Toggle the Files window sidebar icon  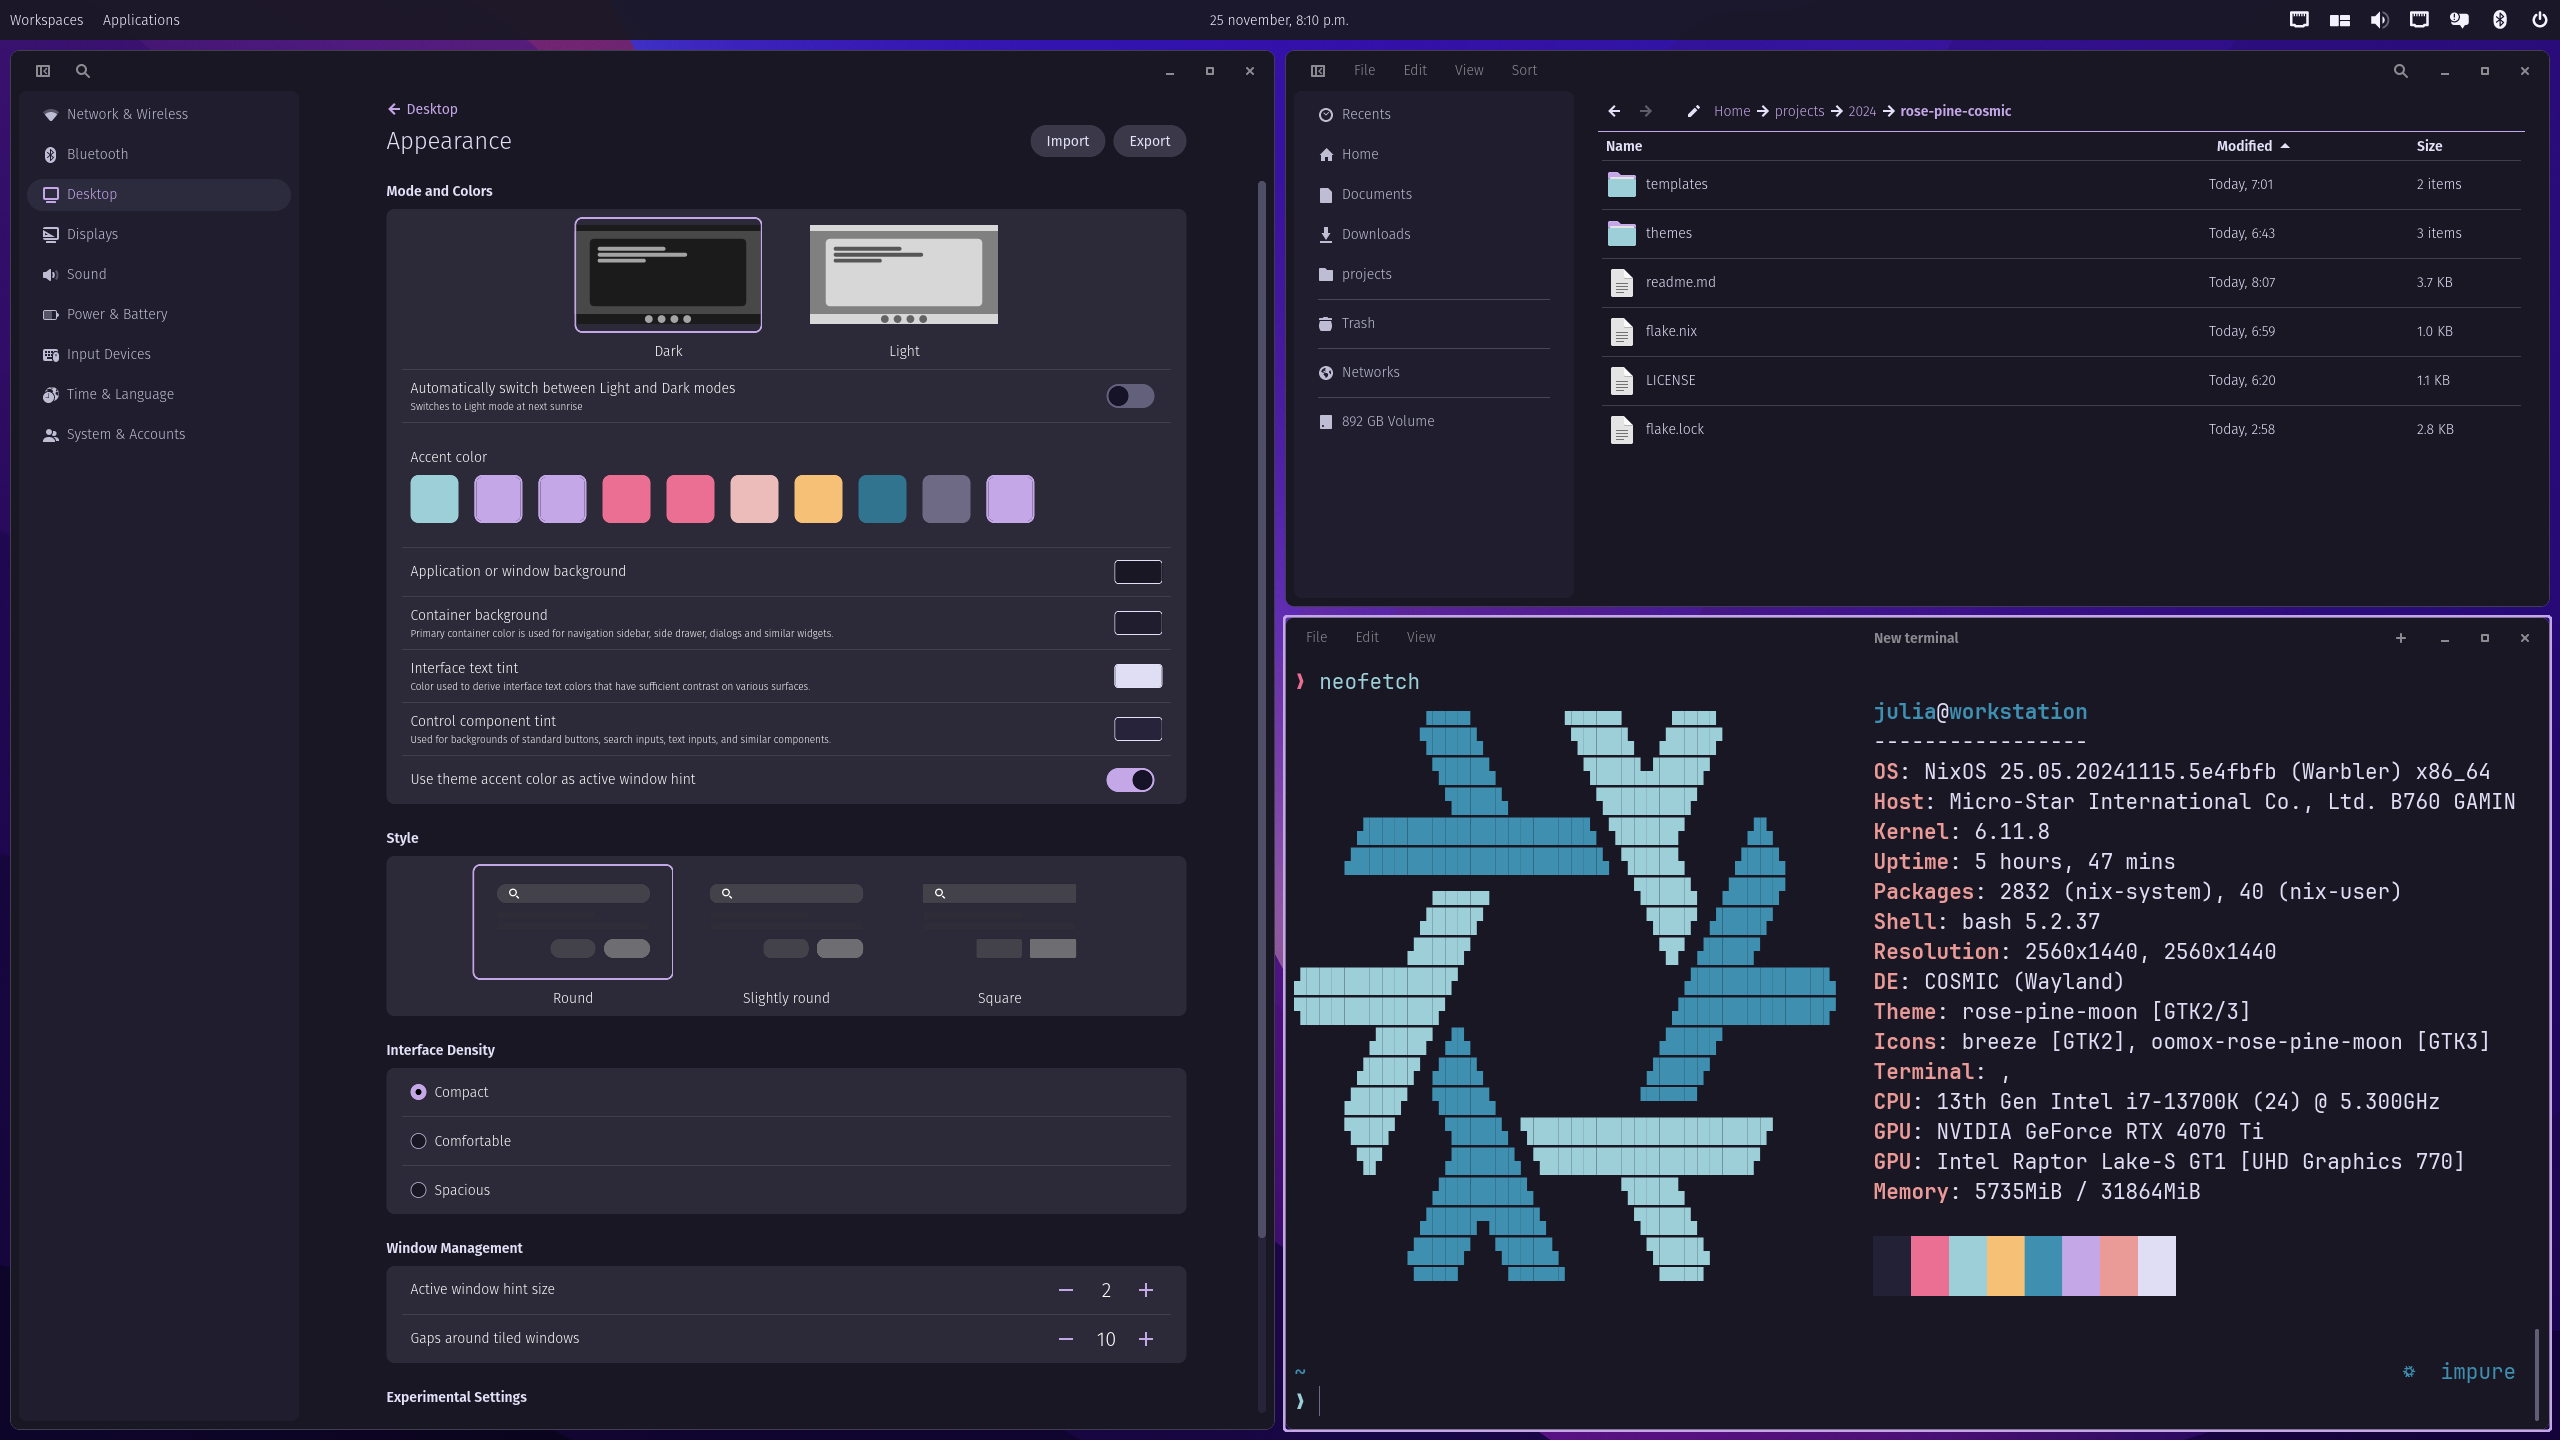pos(1318,71)
